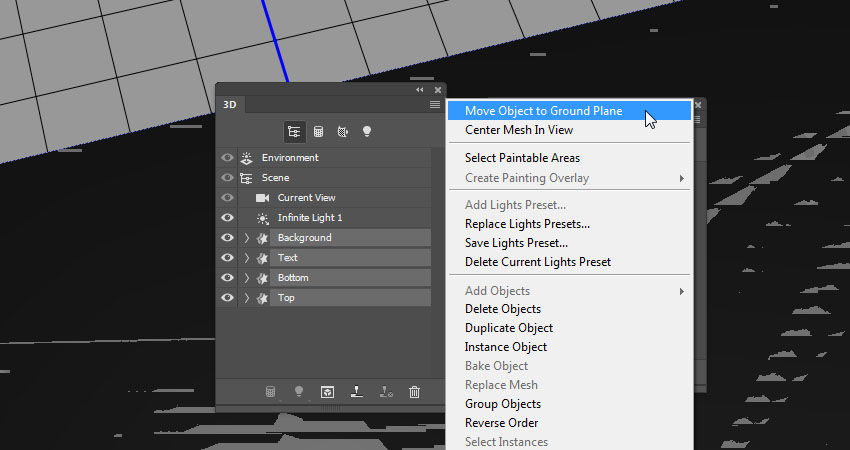
Task: Select the Text mesh label
Action: pos(288,258)
